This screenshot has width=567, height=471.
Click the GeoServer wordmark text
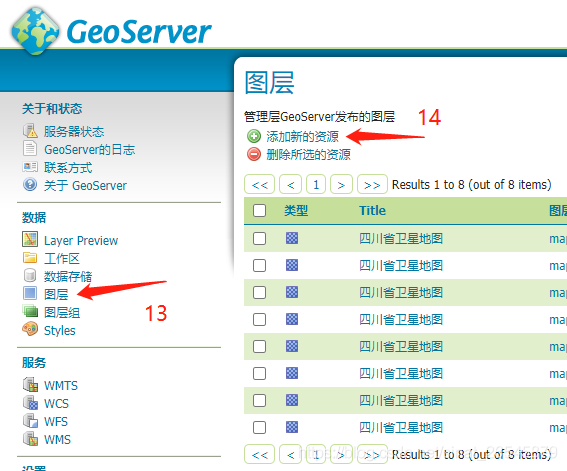(x=139, y=32)
